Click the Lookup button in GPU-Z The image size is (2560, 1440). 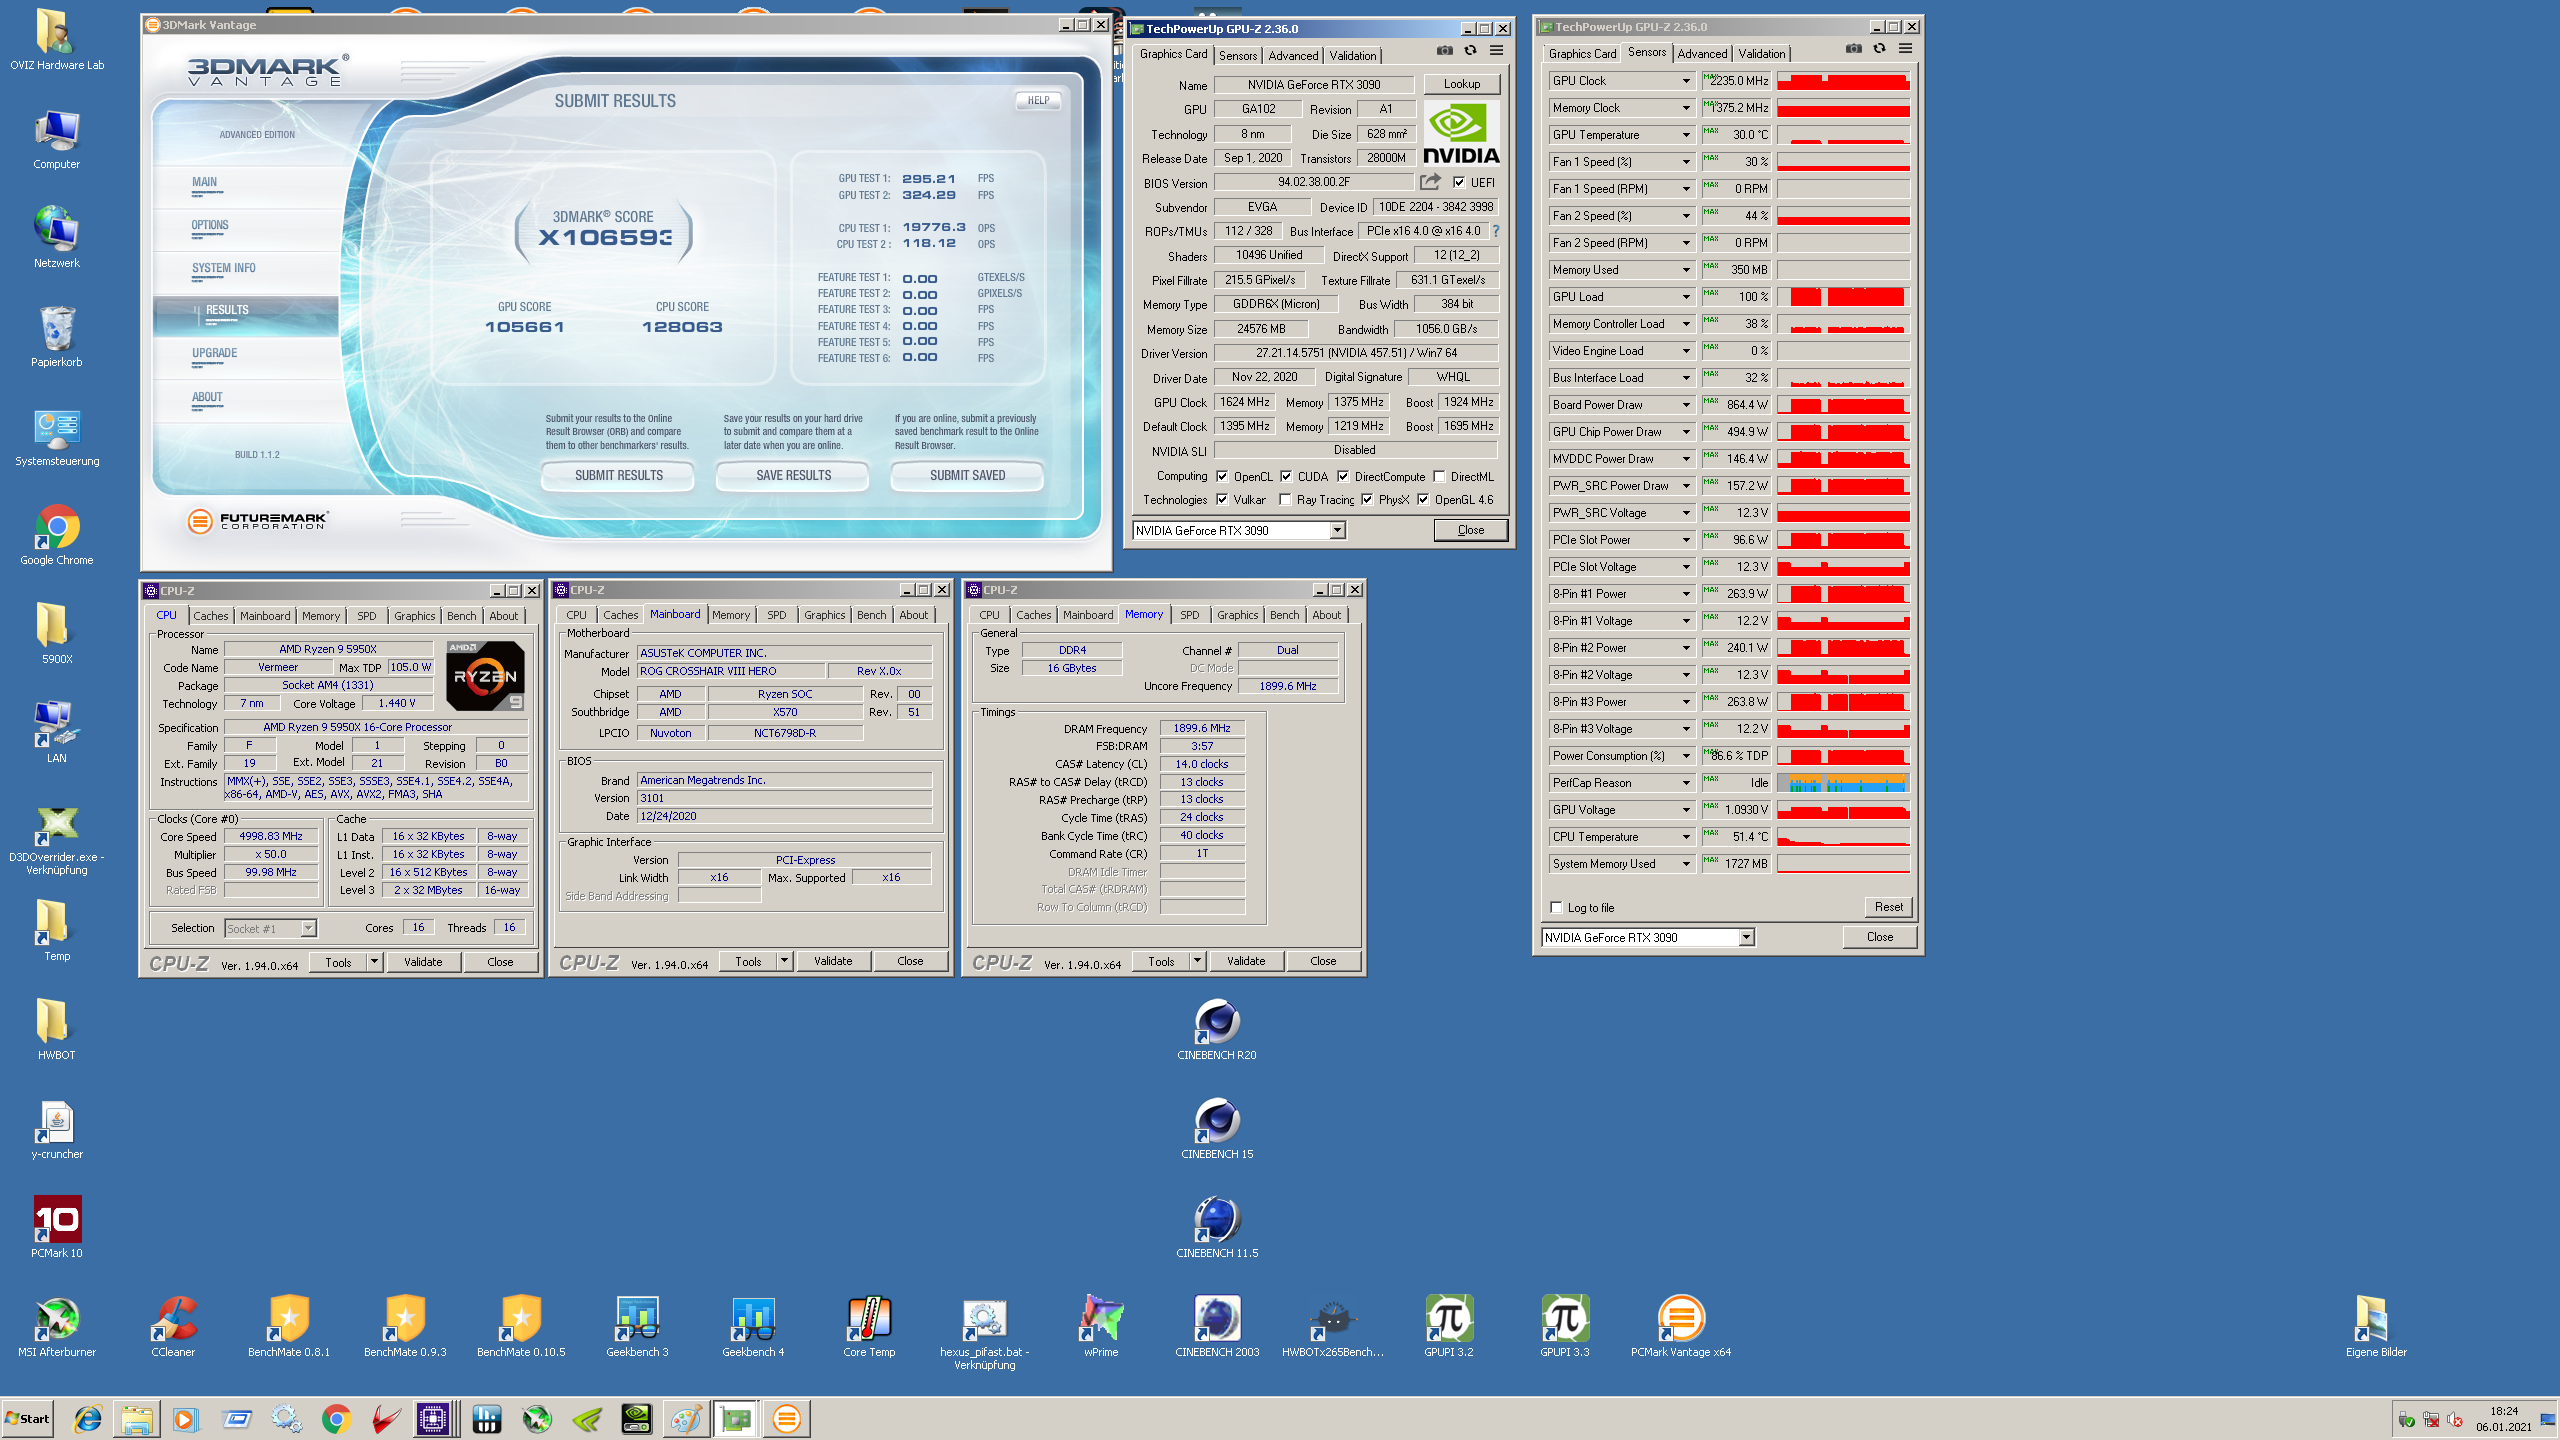[x=1461, y=84]
